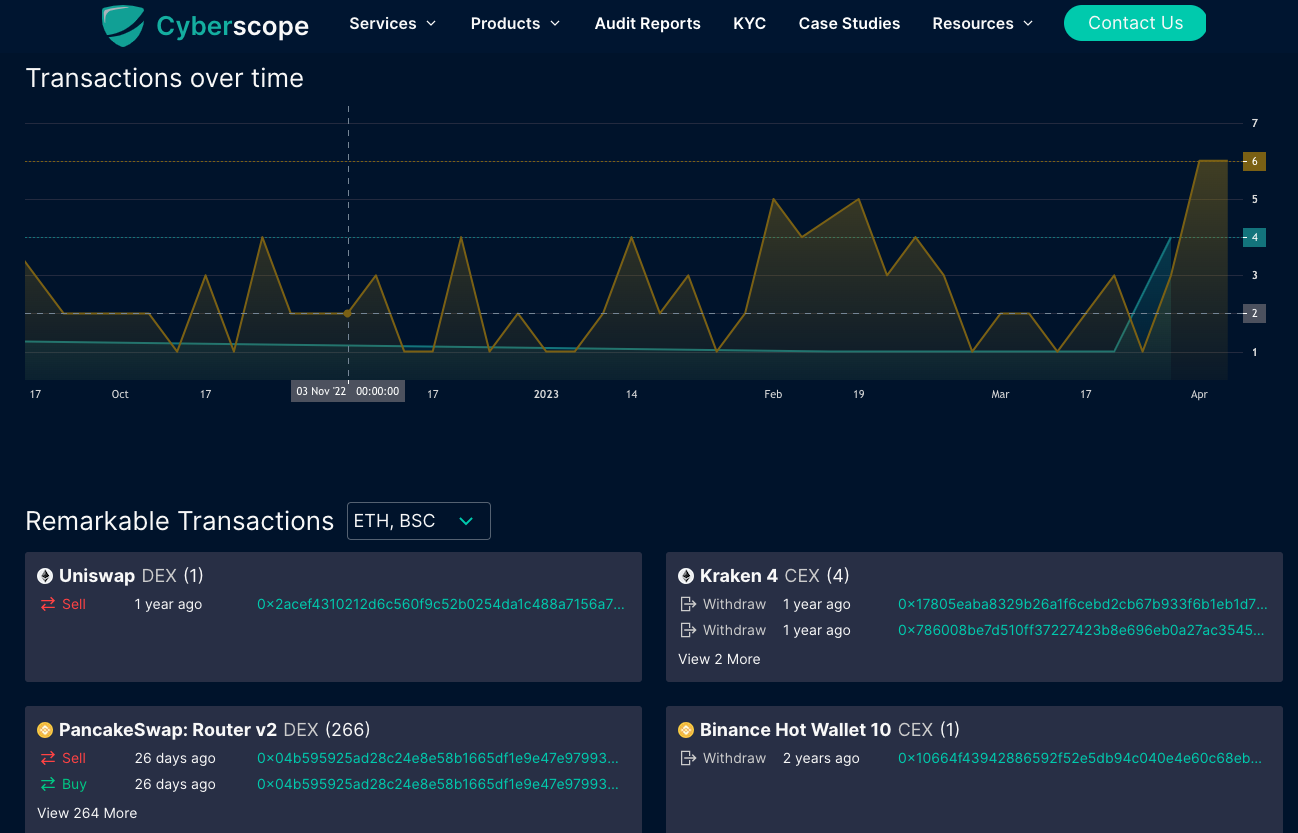Click the Uniswap exchange name

tap(97, 576)
